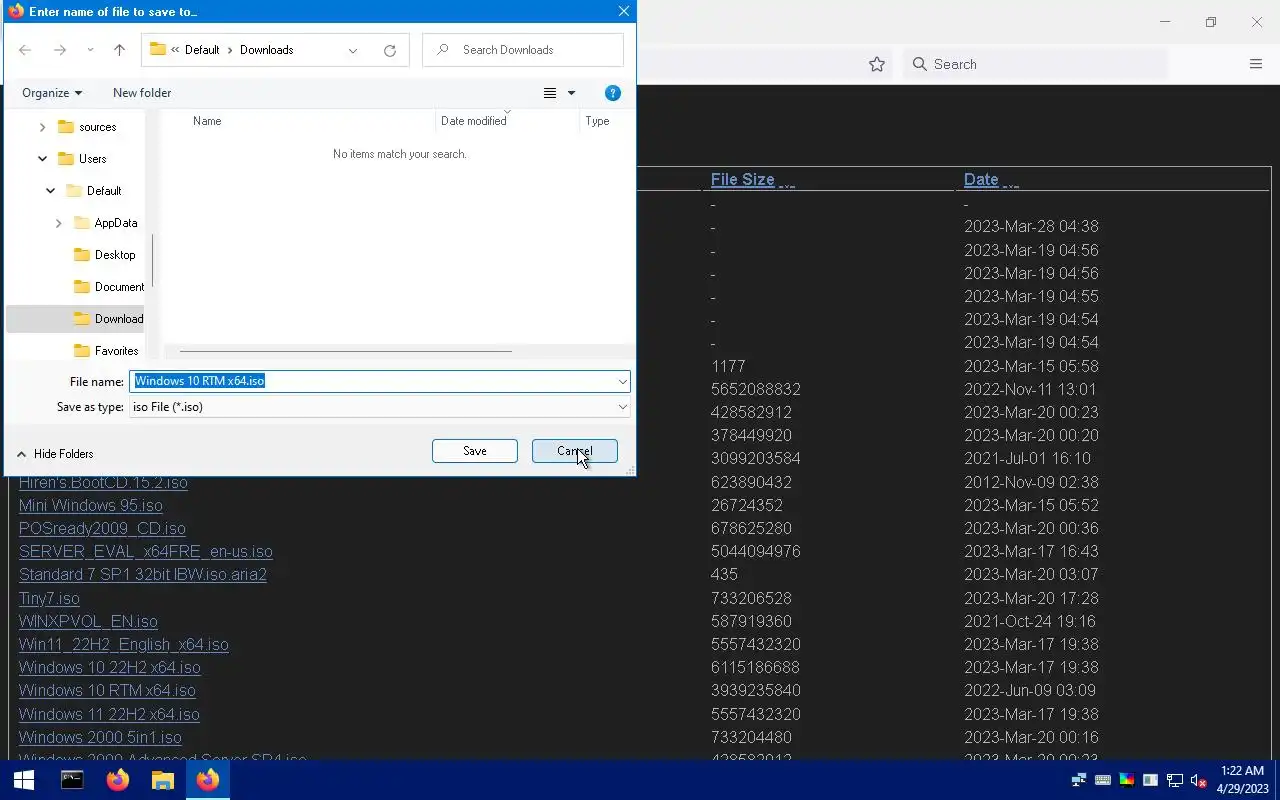The width and height of the screenshot is (1280, 800).
Task: Go forward in the save dialog
Action: pos(60,50)
